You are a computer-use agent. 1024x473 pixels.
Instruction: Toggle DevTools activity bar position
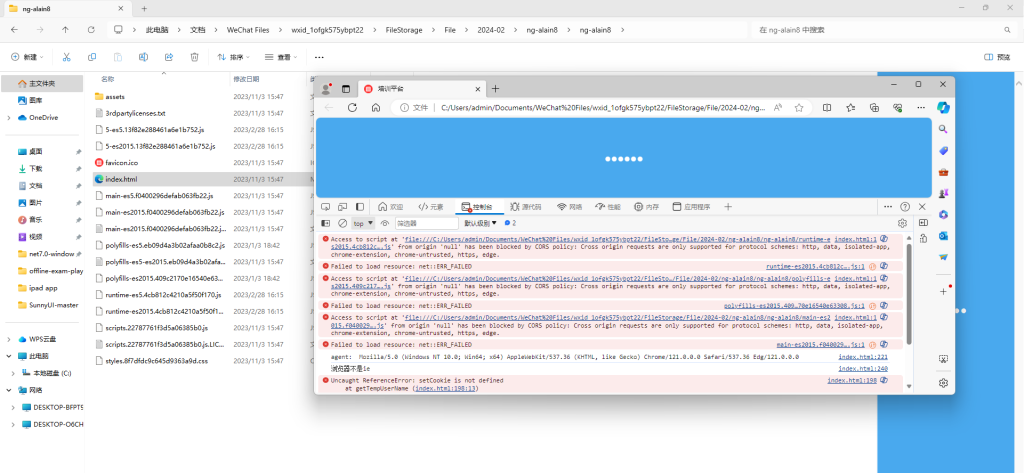tap(359, 207)
